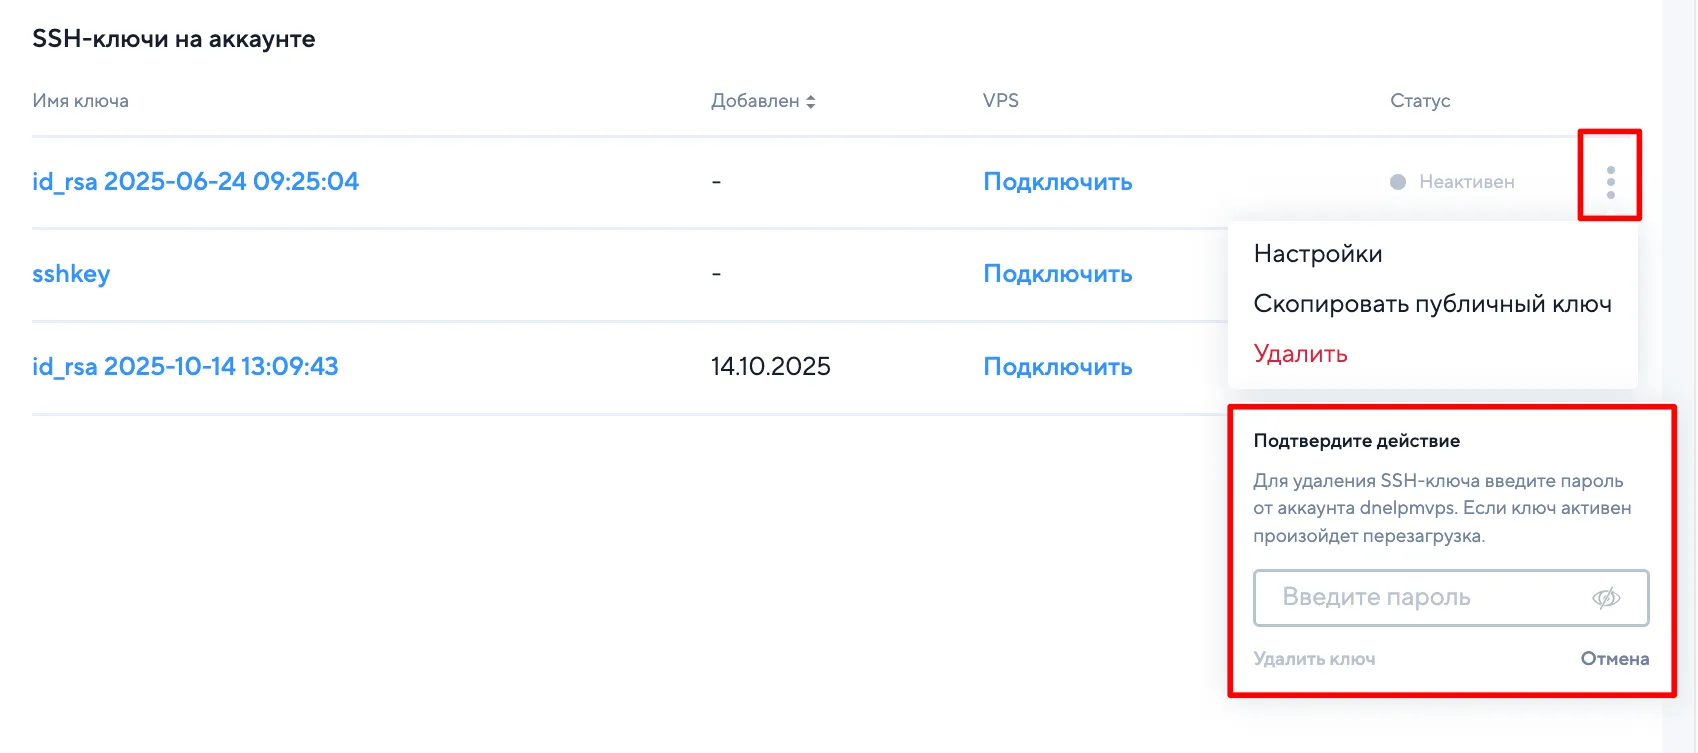
Task: Click Подключить for the id_rsa 2025-06-24 key
Action: tap(1057, 182)
